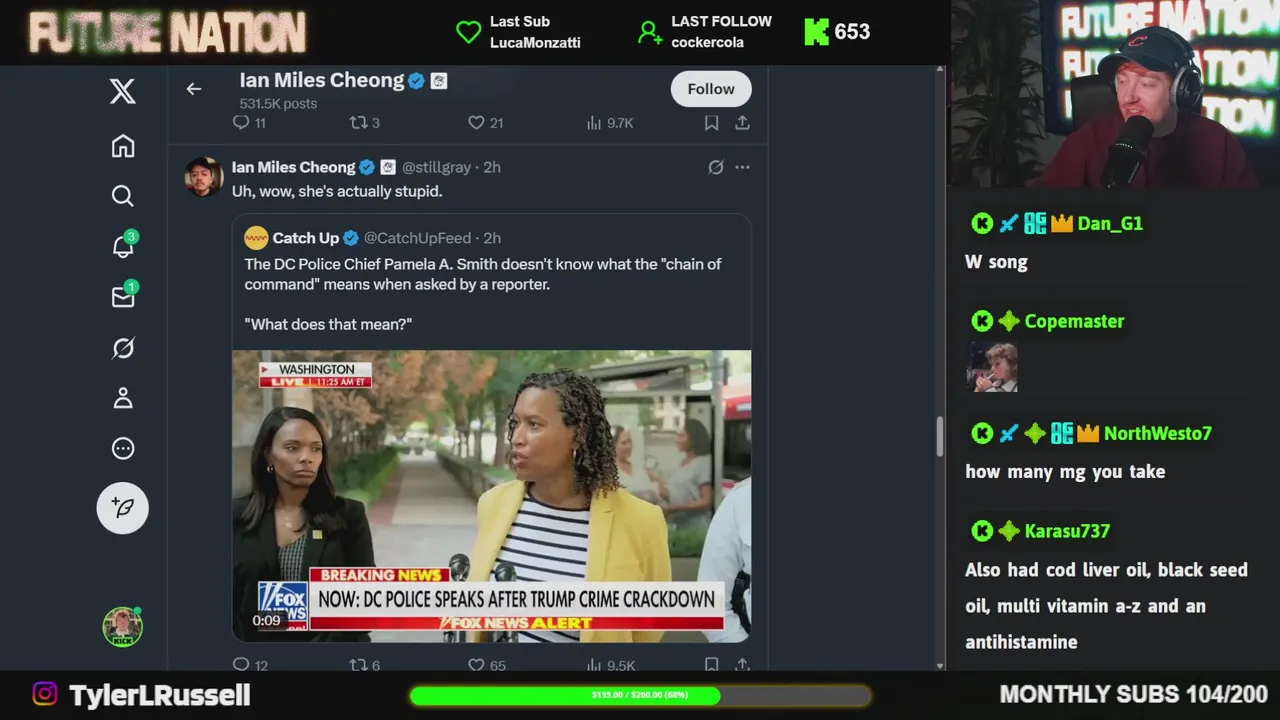Click "Uh, wow, she's actually stupid." text

pyautogui.click(x=337, y=191)
